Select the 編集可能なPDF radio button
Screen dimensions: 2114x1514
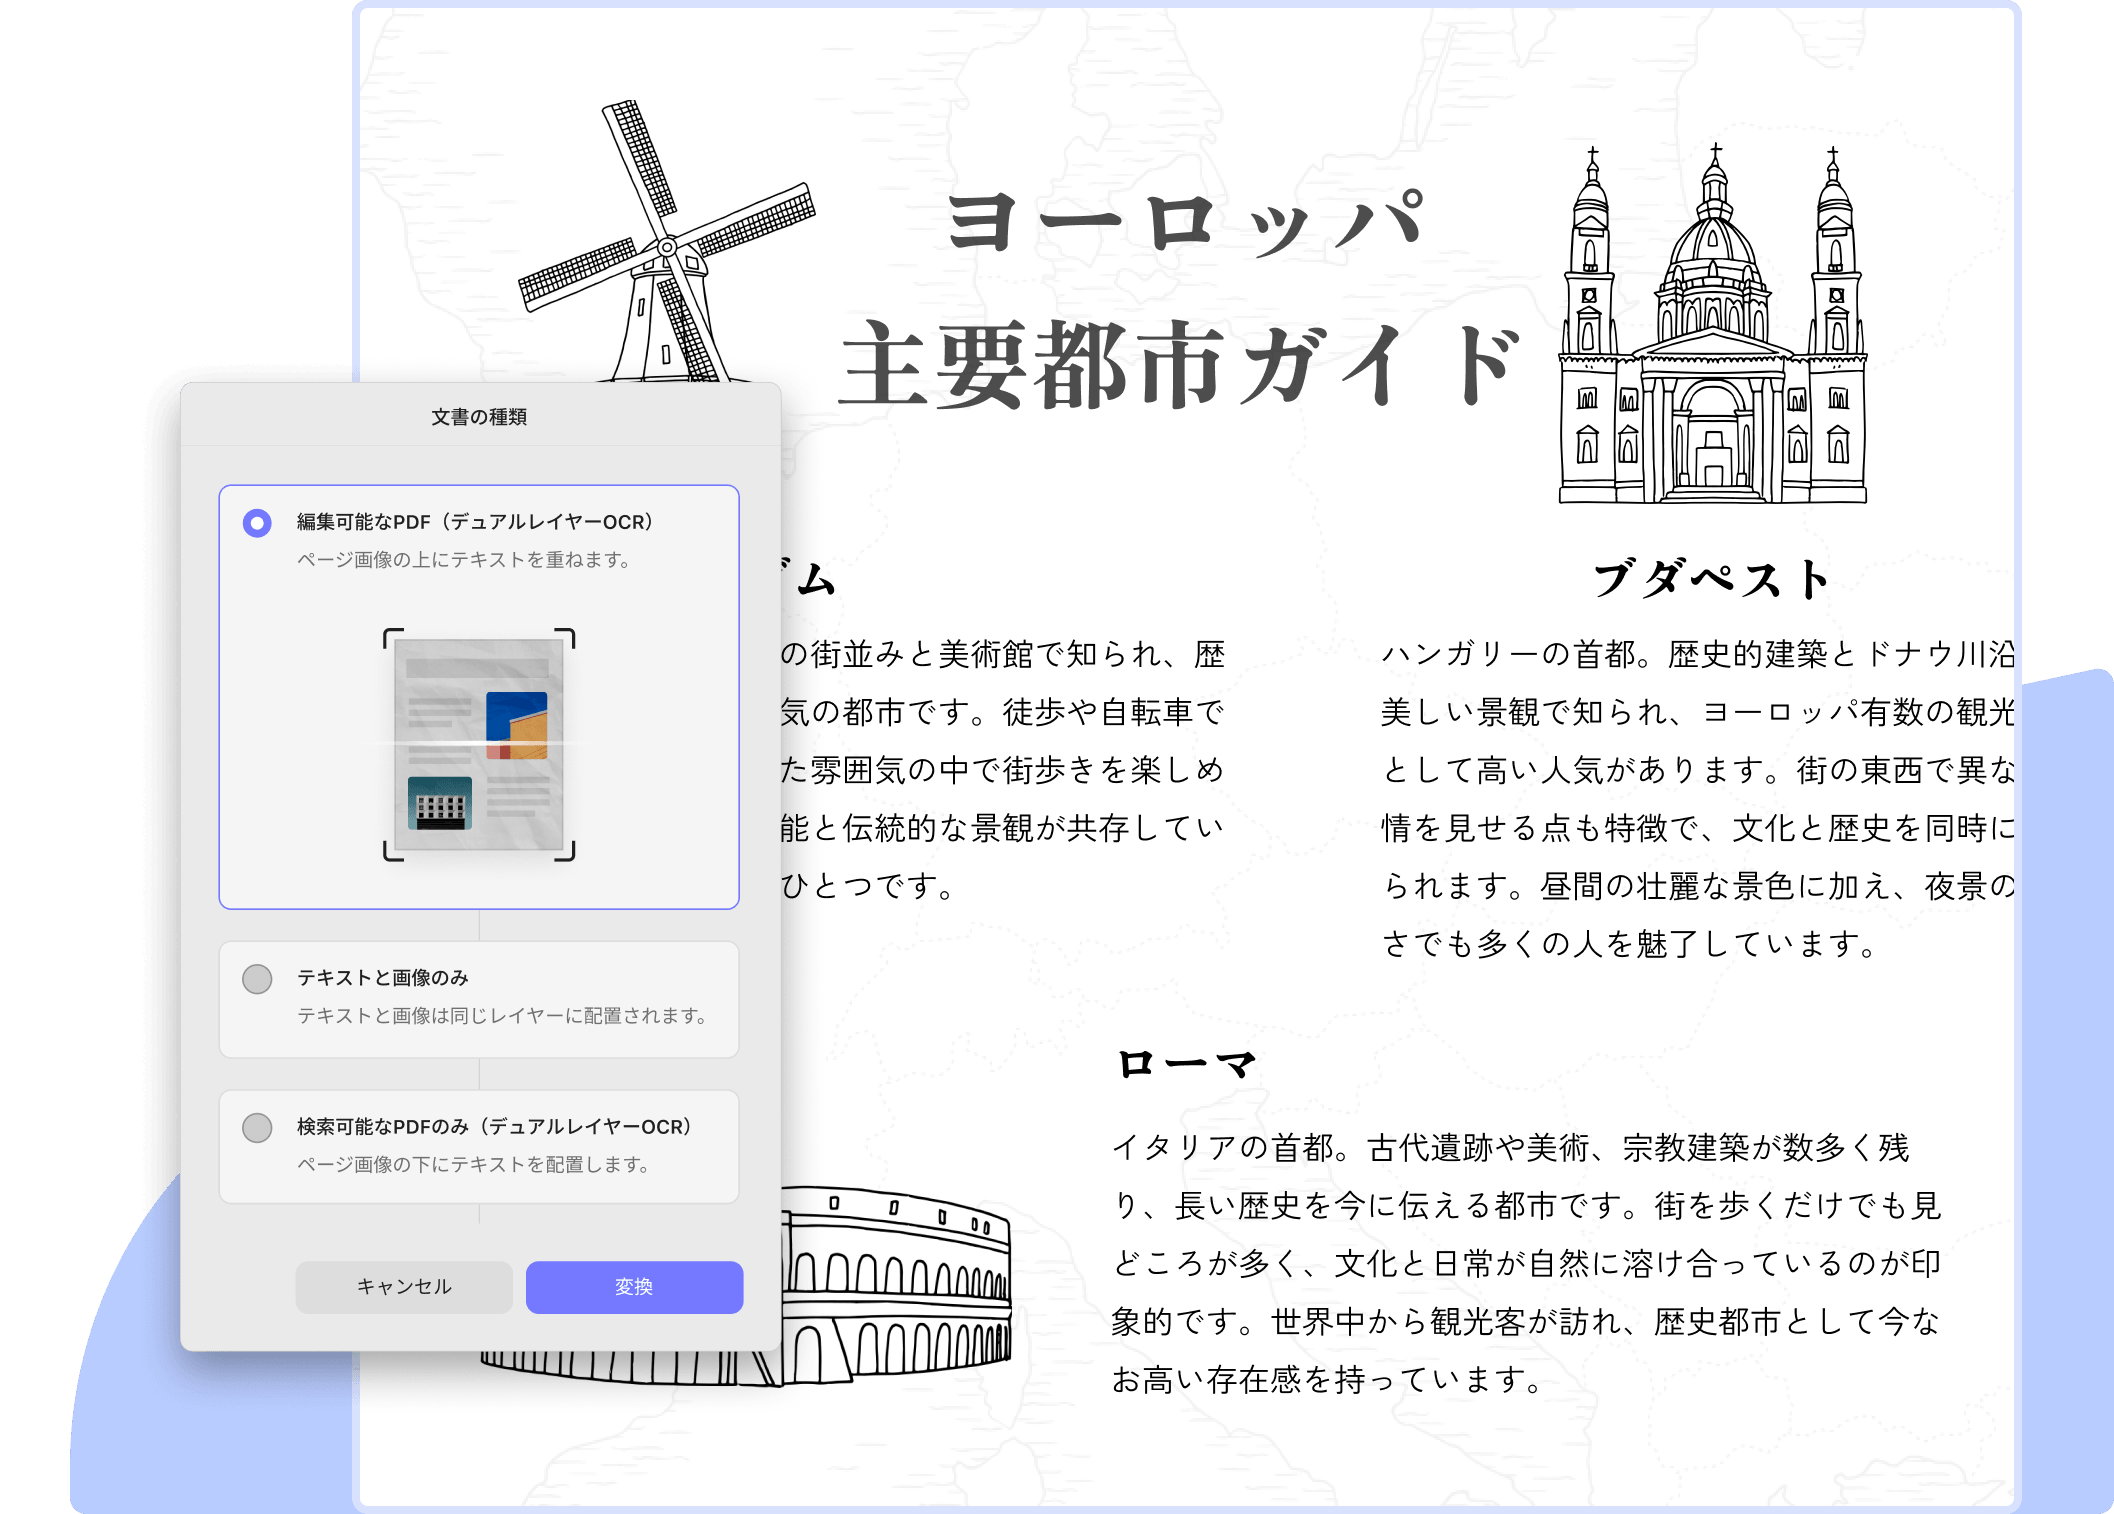pyautogui.click(x=257, y=523)
